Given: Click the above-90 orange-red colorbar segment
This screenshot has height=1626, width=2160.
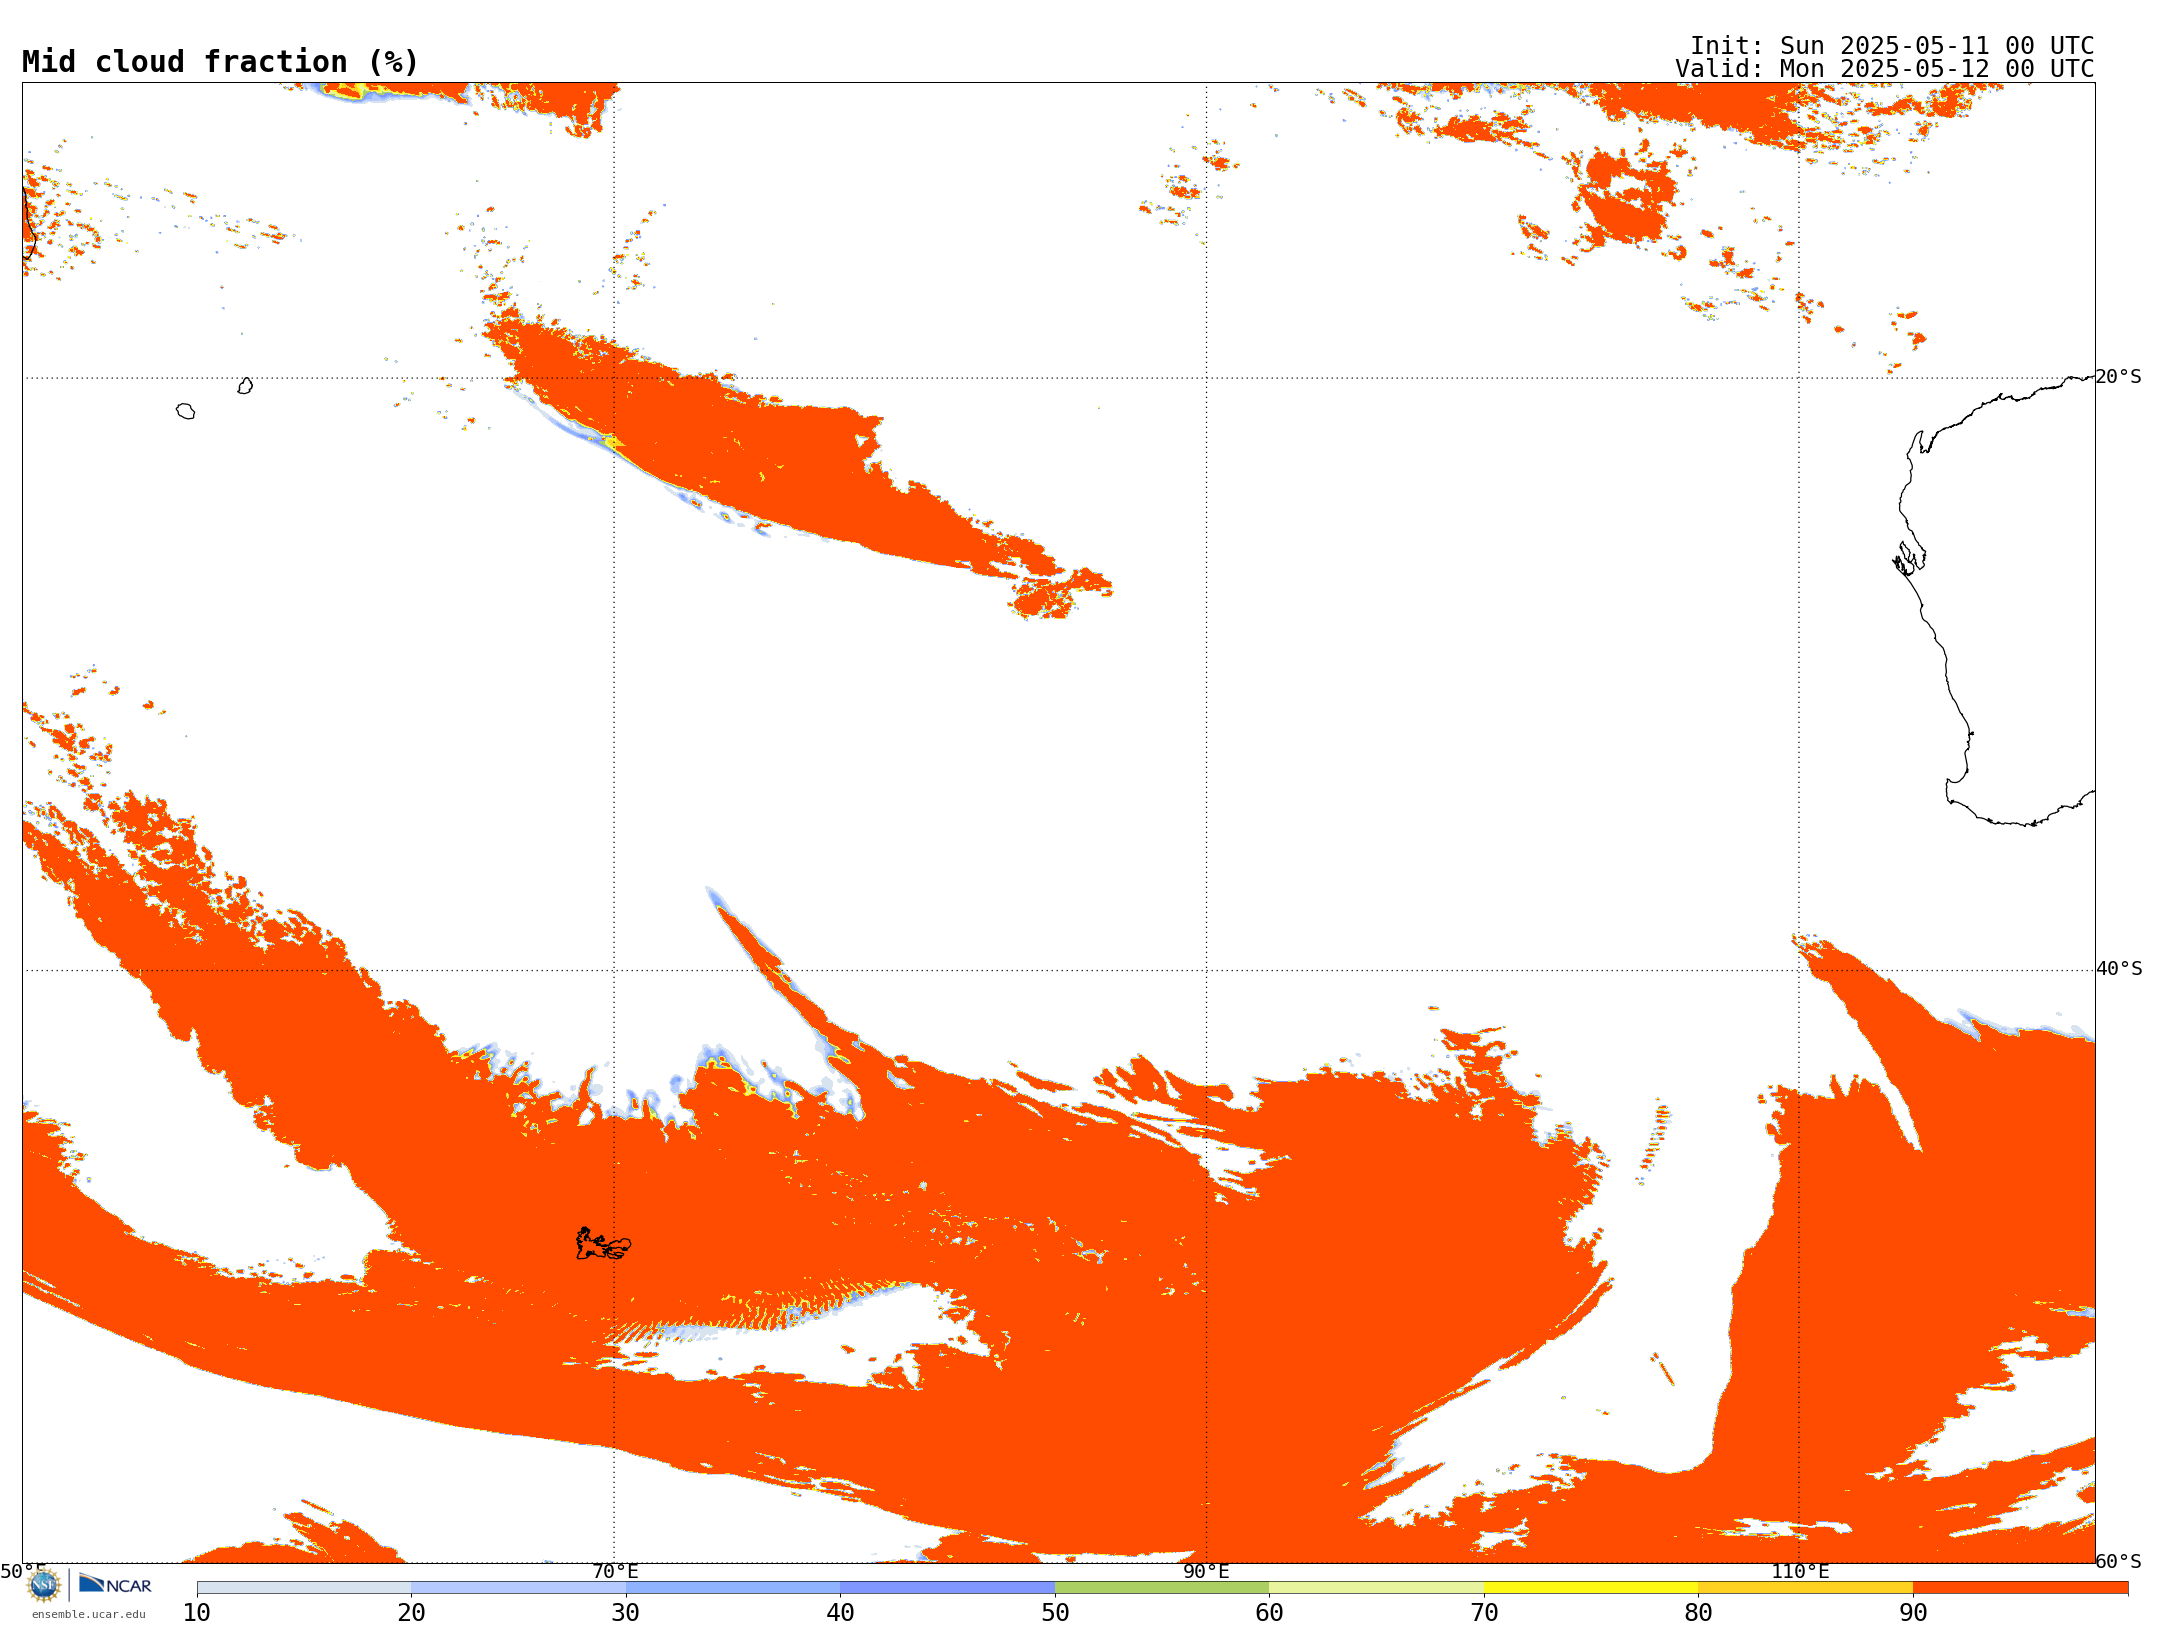Looking at the screenshot, I should (2020, 1588).
